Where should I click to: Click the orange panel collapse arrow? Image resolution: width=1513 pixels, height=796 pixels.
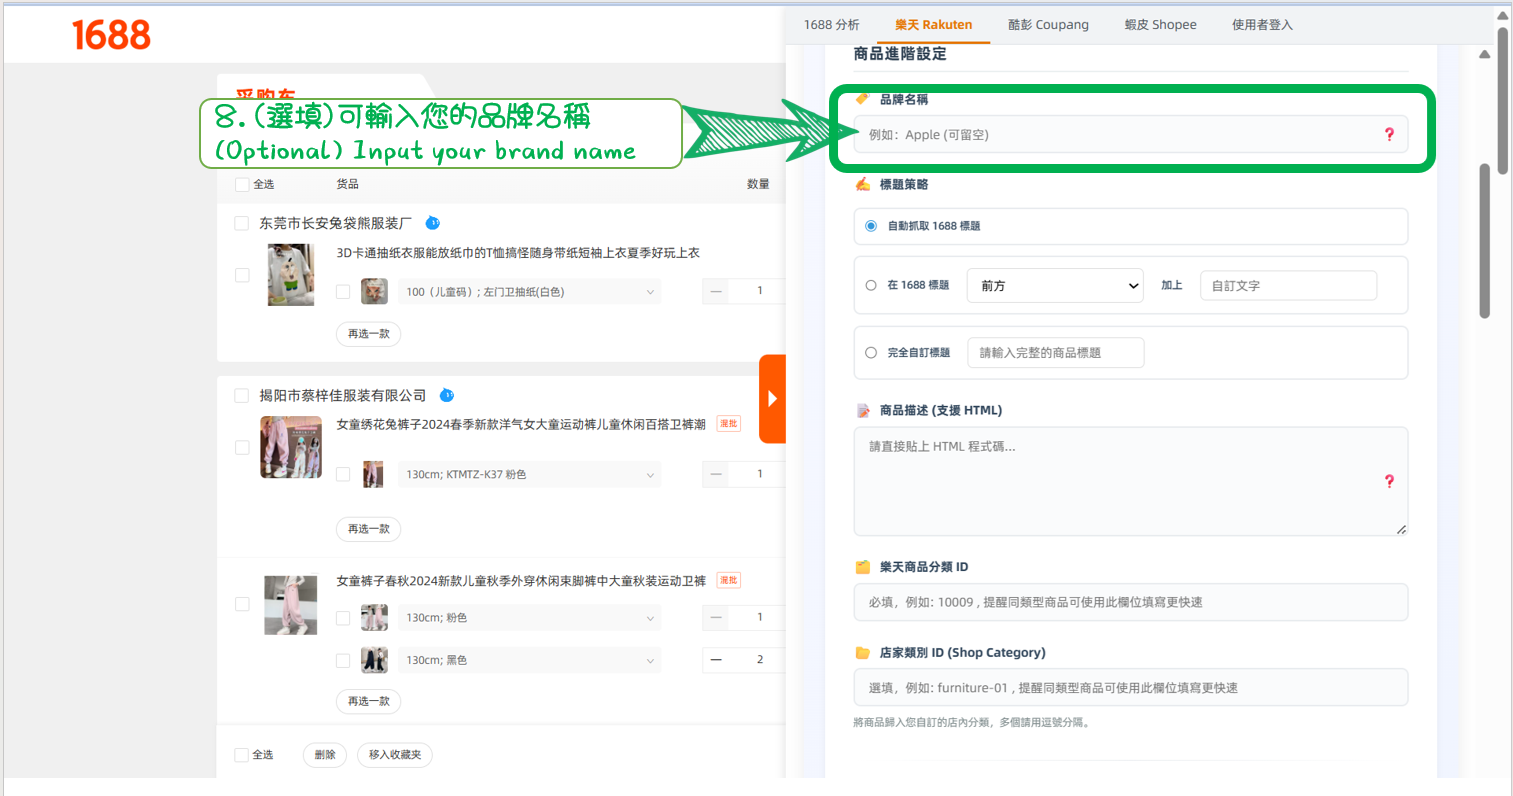tap(772, 398)
